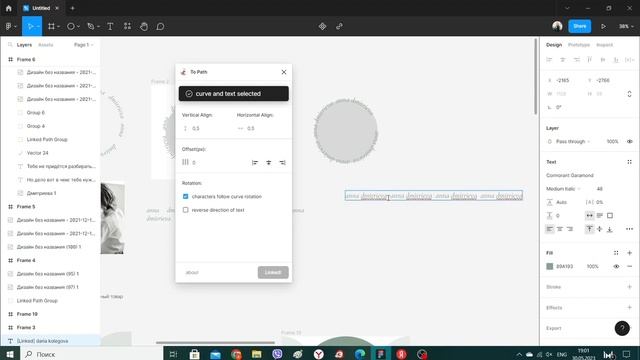Open the Page 1 dropdown
The image size is (640, 360).
click(x=84, y=45)
